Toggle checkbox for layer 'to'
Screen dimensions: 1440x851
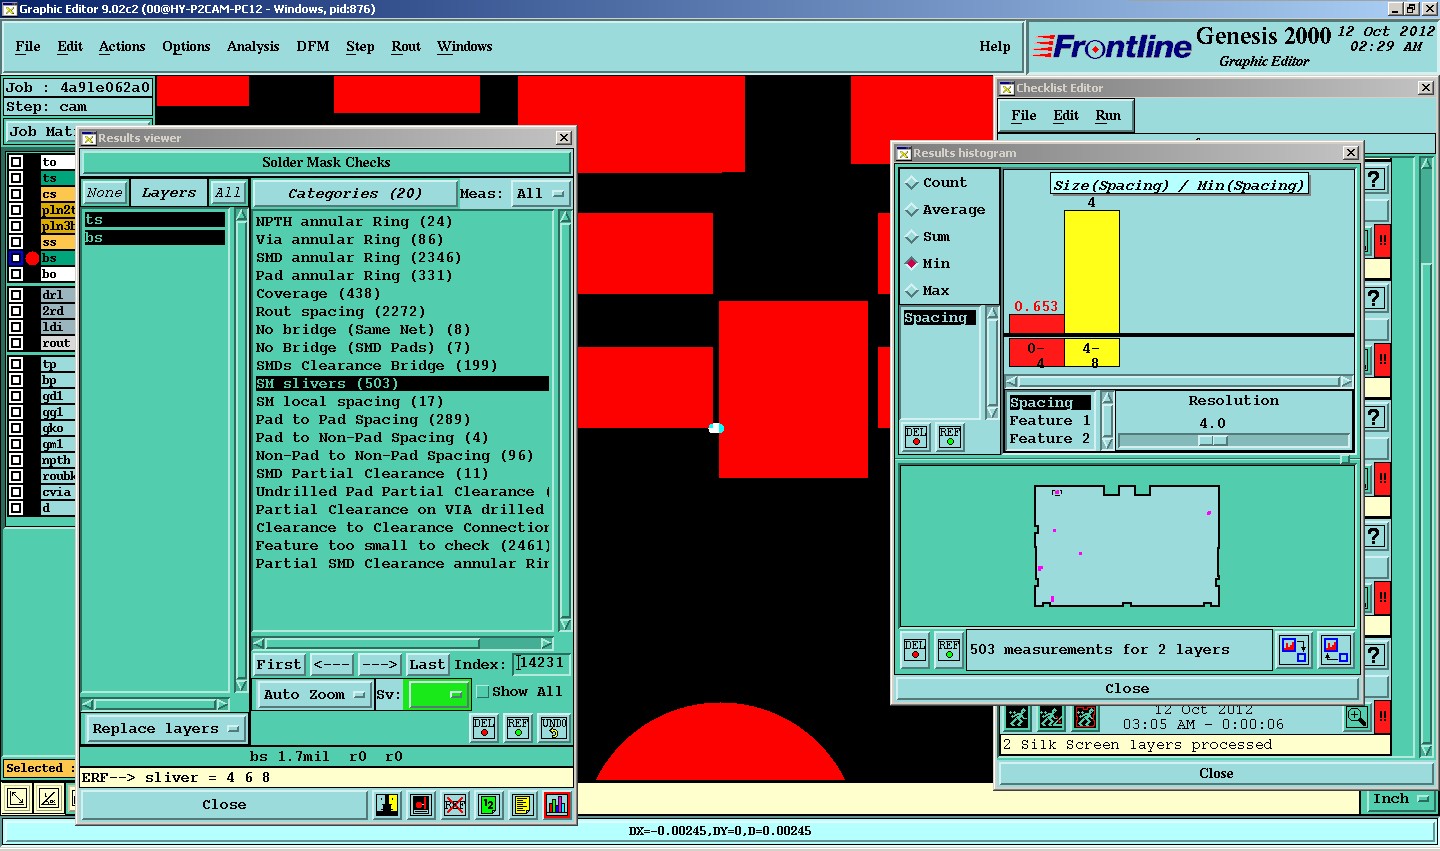point(16,162)
